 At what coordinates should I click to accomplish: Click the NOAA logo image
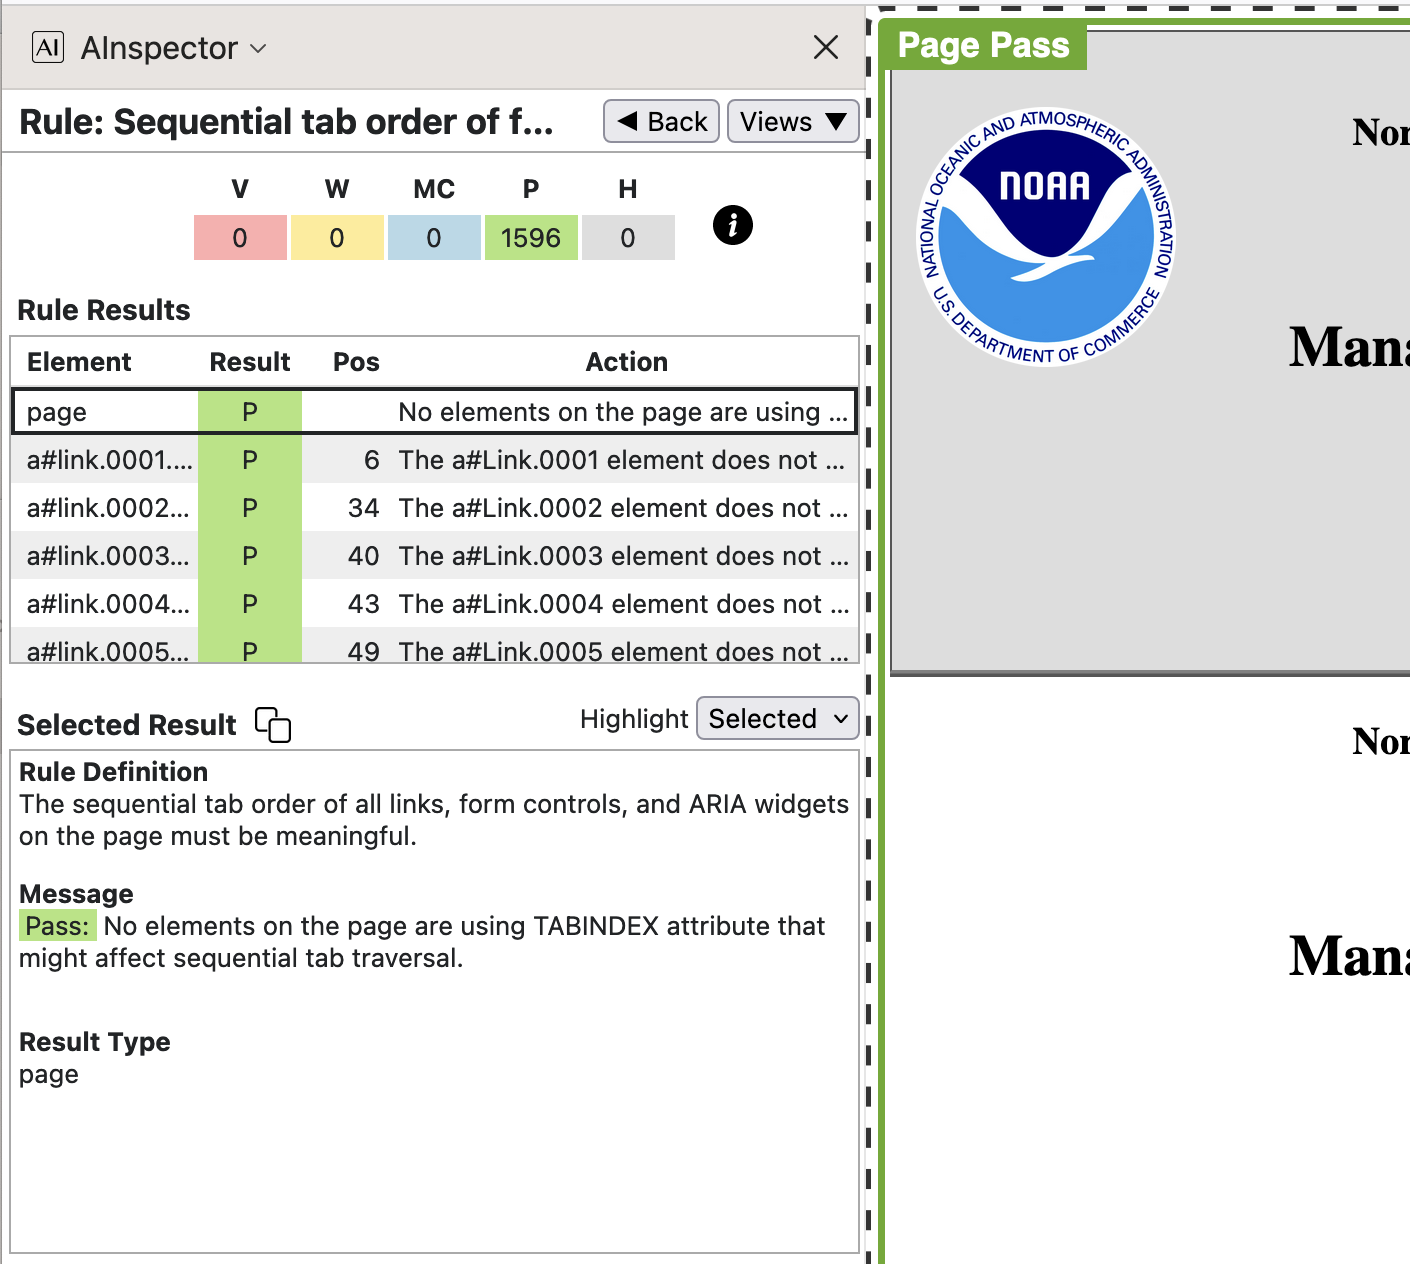[1046, 237]
